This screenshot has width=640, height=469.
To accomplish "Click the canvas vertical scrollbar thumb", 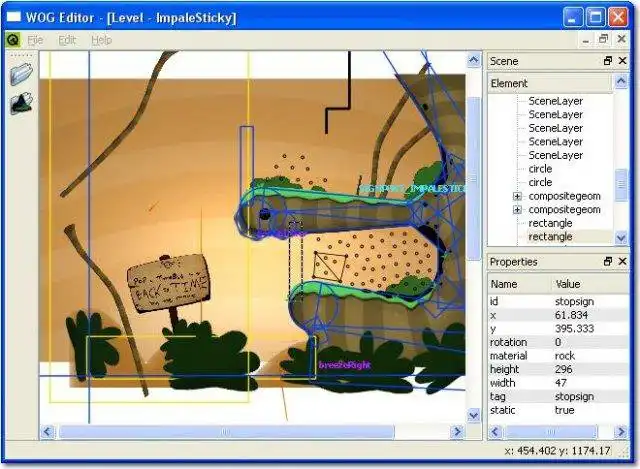I will pyautogui.click(x=473, y=178).
